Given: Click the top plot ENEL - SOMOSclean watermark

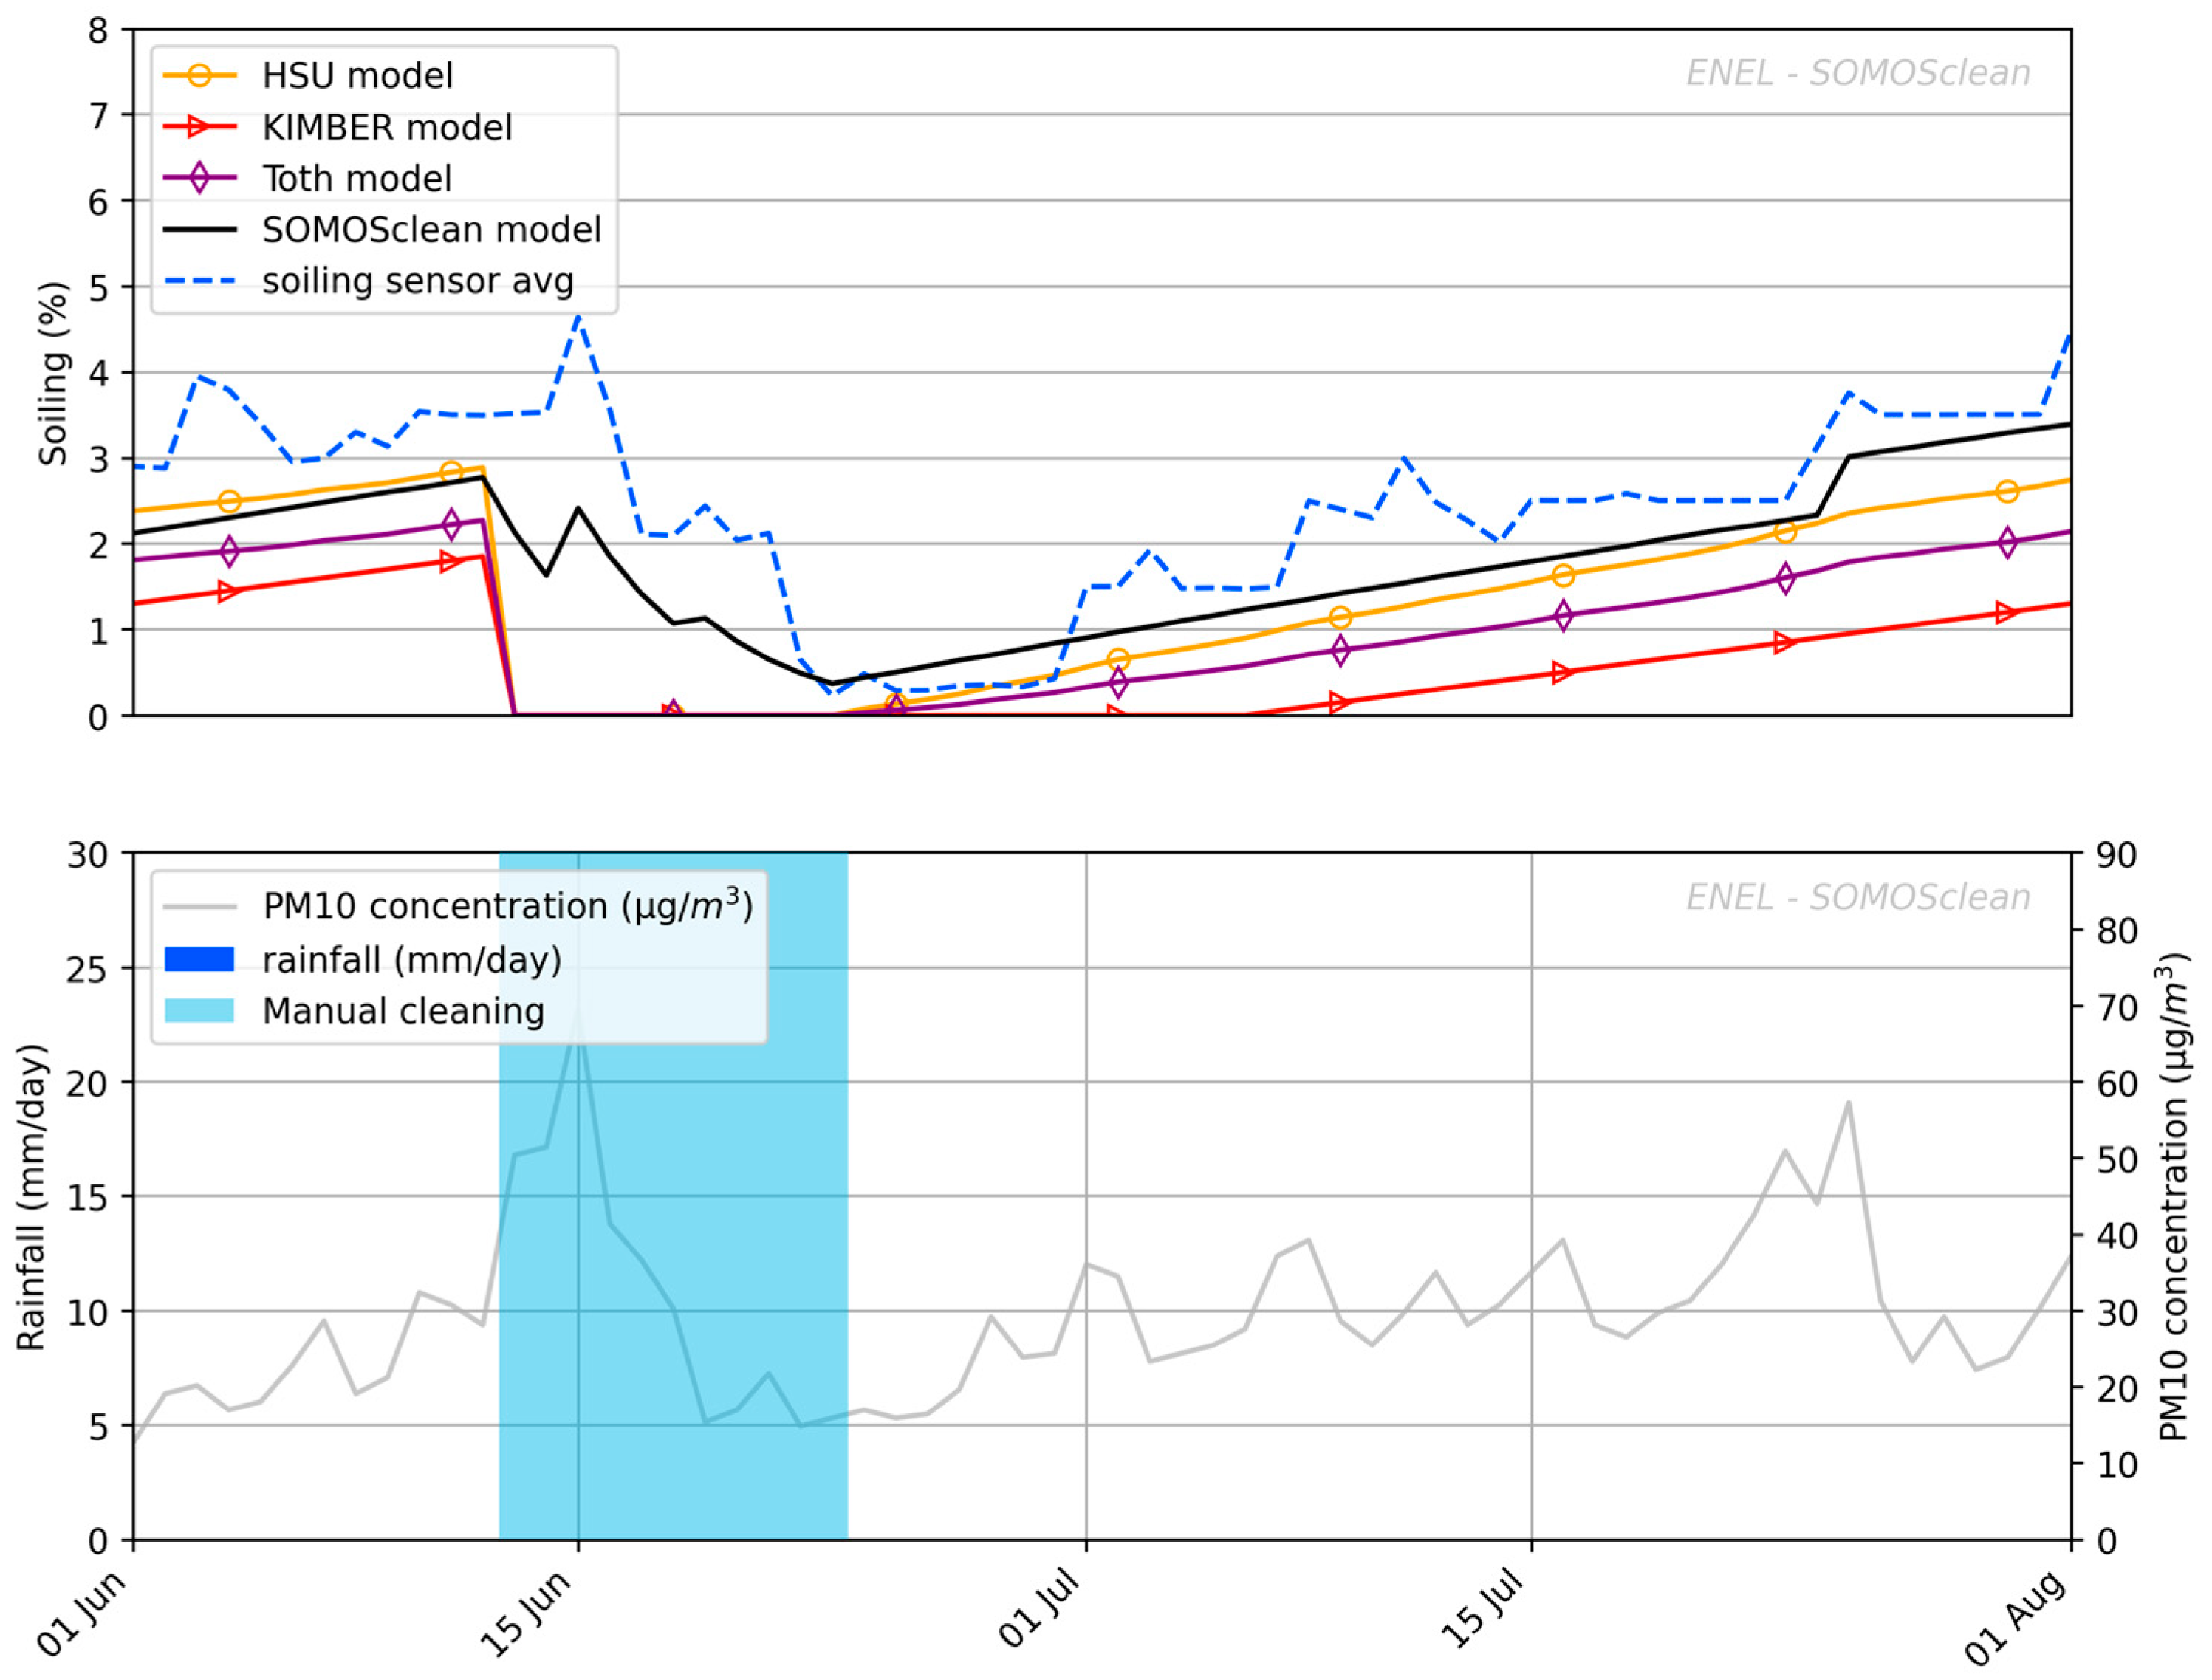Looking at the screenshot, I should [1858, 74].
